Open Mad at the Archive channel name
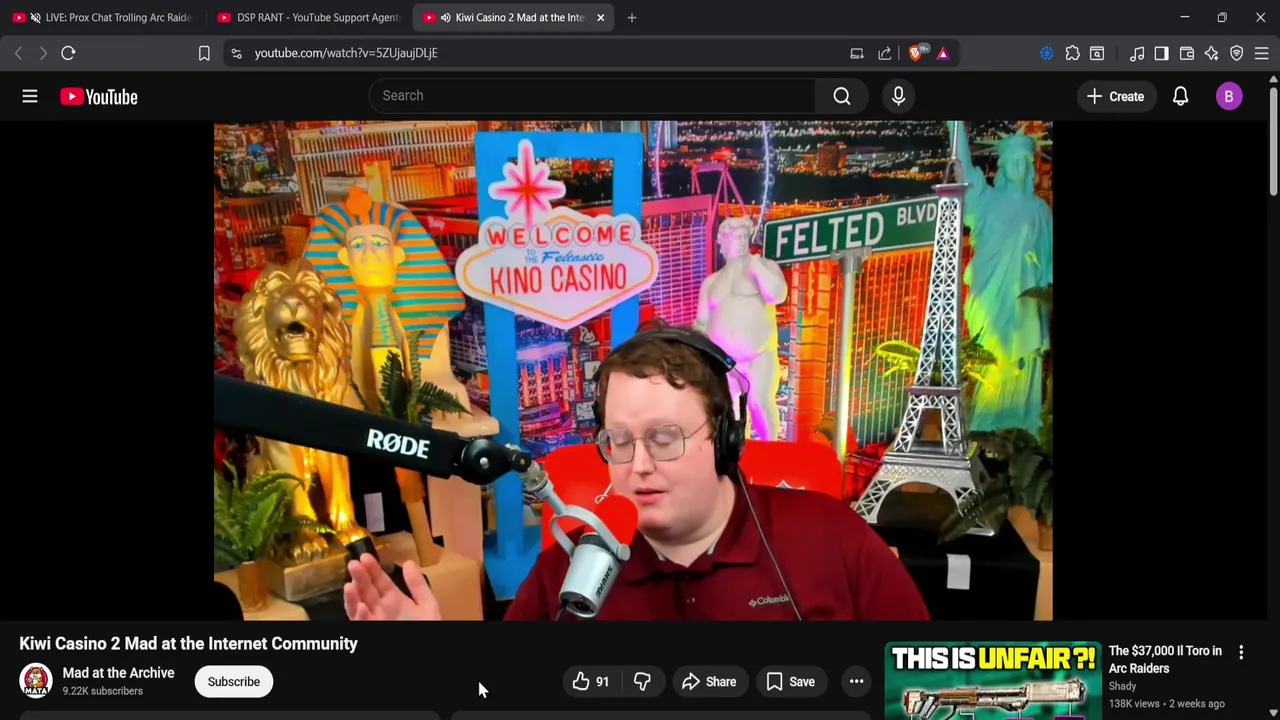The width and height of the screenshot is (1280, 720). pos(118,673)
